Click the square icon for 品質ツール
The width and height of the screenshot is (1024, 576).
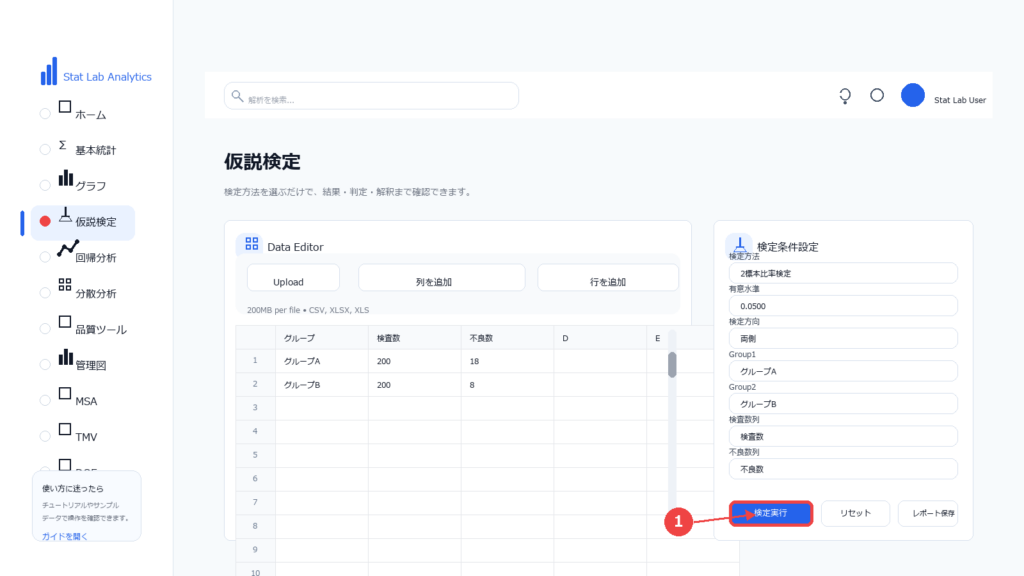pyautogui.click(x=65, y=322)
